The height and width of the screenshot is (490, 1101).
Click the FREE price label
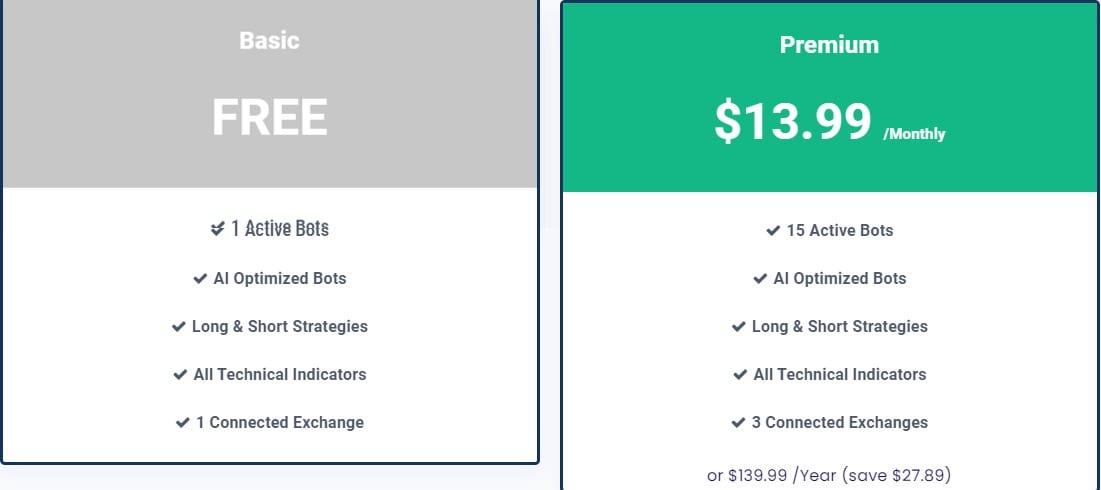pos(270,117)
